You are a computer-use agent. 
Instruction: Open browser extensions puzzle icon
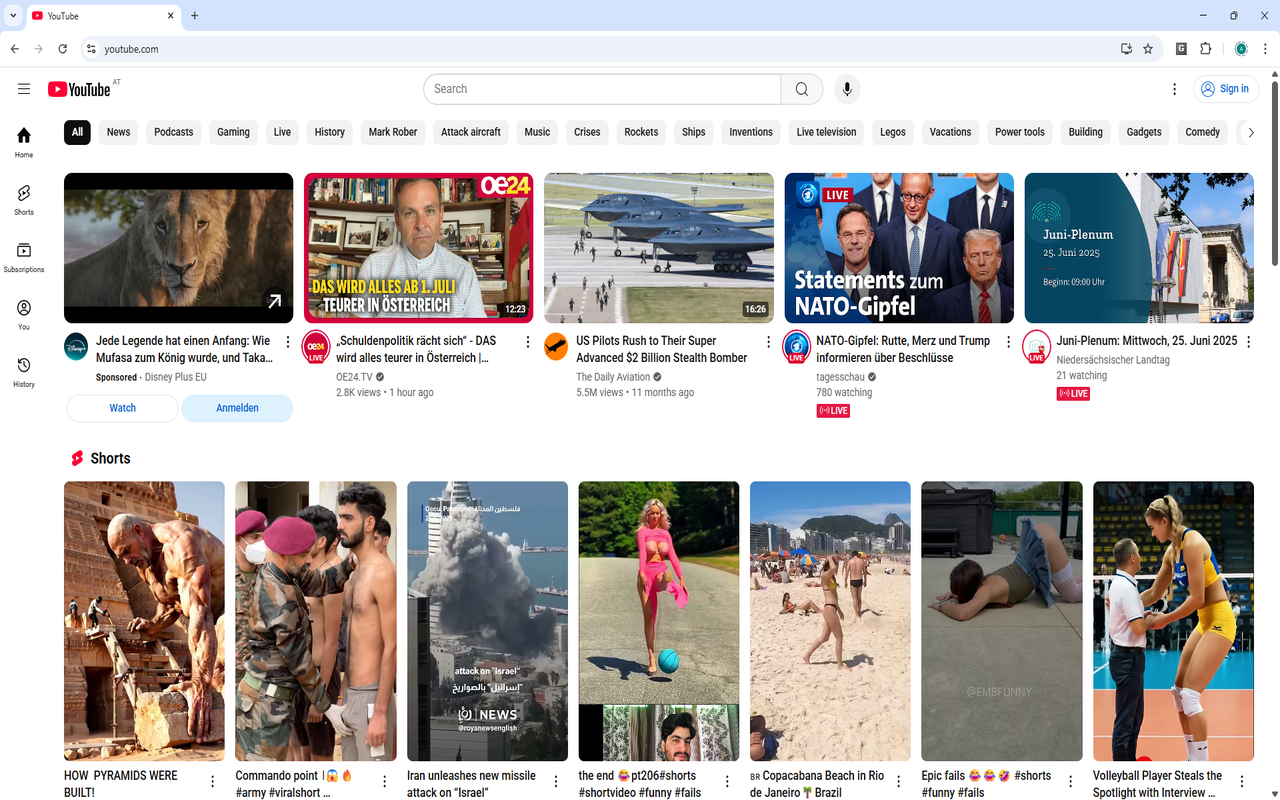click(1205, 49)
